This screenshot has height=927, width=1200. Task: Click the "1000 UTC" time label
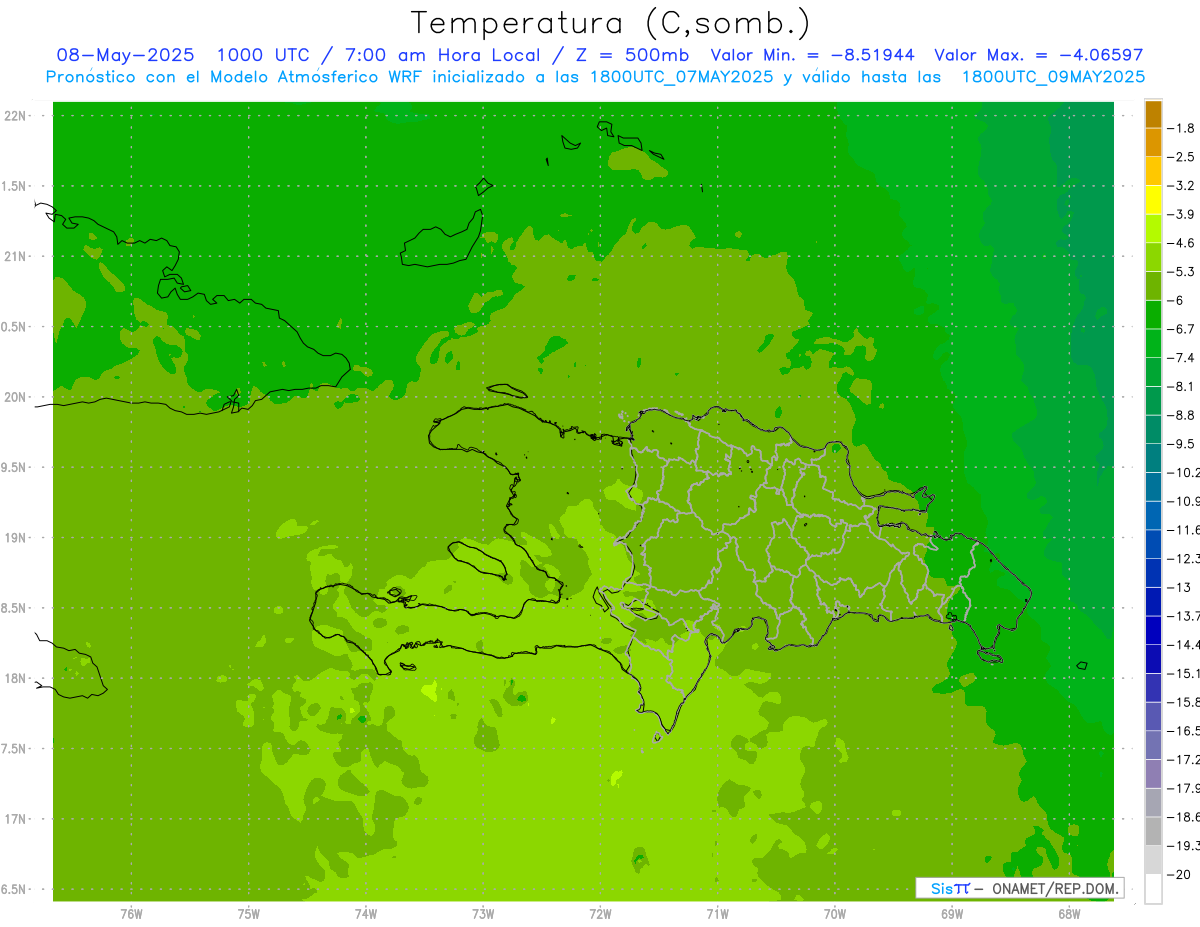[263, 56]
